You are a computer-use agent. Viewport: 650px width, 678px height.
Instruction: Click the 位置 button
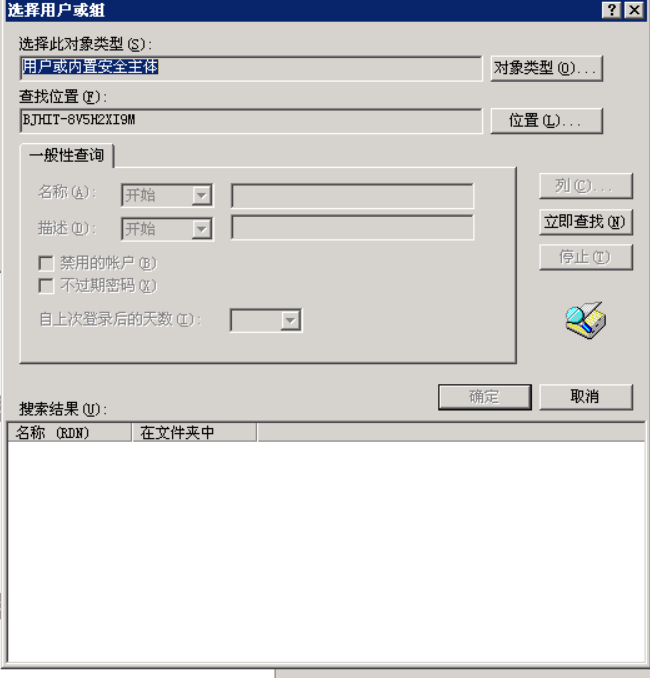click(x=546, y=121)
